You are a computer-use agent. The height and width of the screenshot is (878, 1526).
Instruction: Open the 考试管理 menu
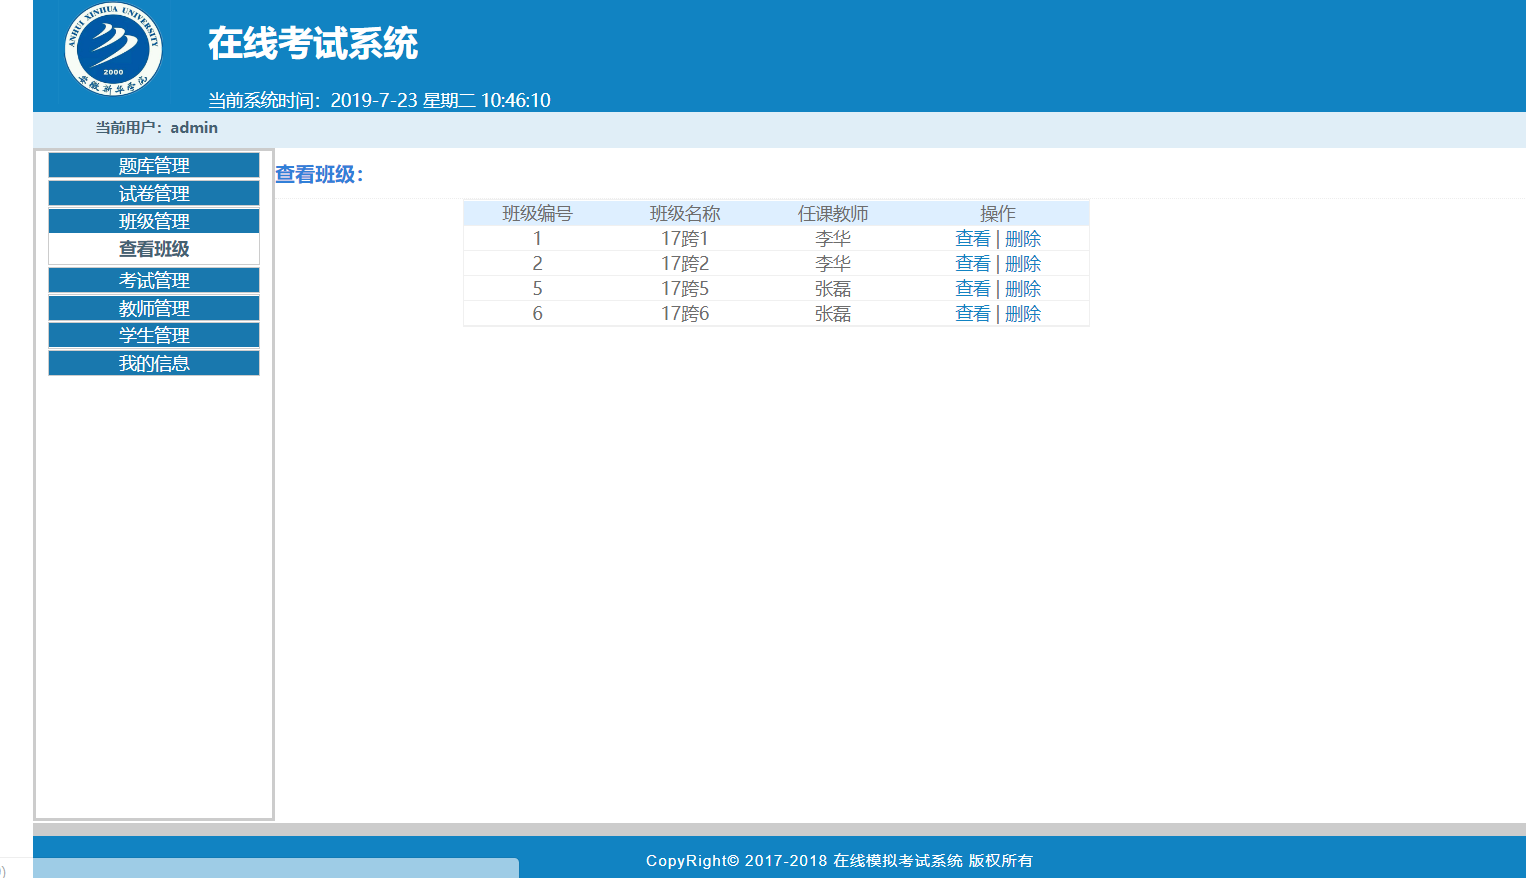(154, 280)
